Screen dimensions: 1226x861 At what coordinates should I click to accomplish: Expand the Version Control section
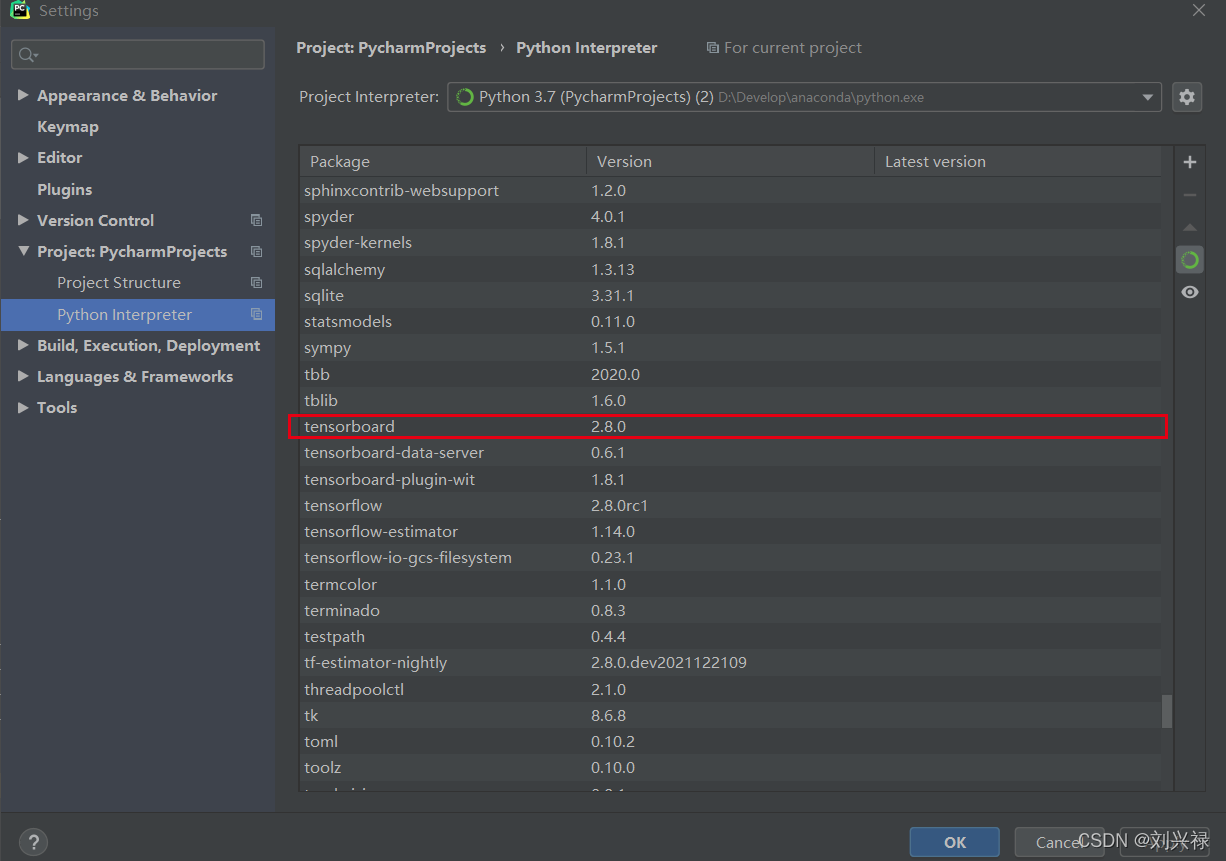23,220
